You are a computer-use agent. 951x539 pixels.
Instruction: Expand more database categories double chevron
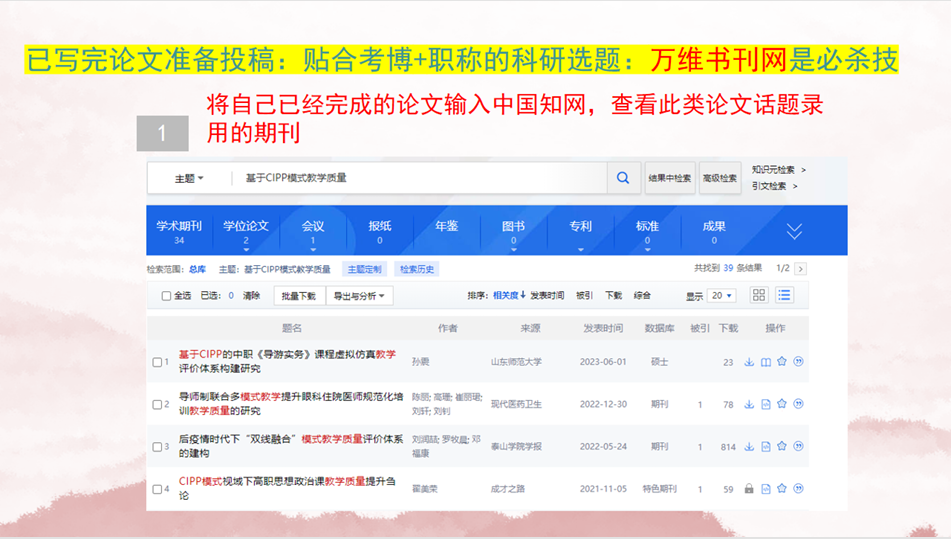tap(794, 231)
